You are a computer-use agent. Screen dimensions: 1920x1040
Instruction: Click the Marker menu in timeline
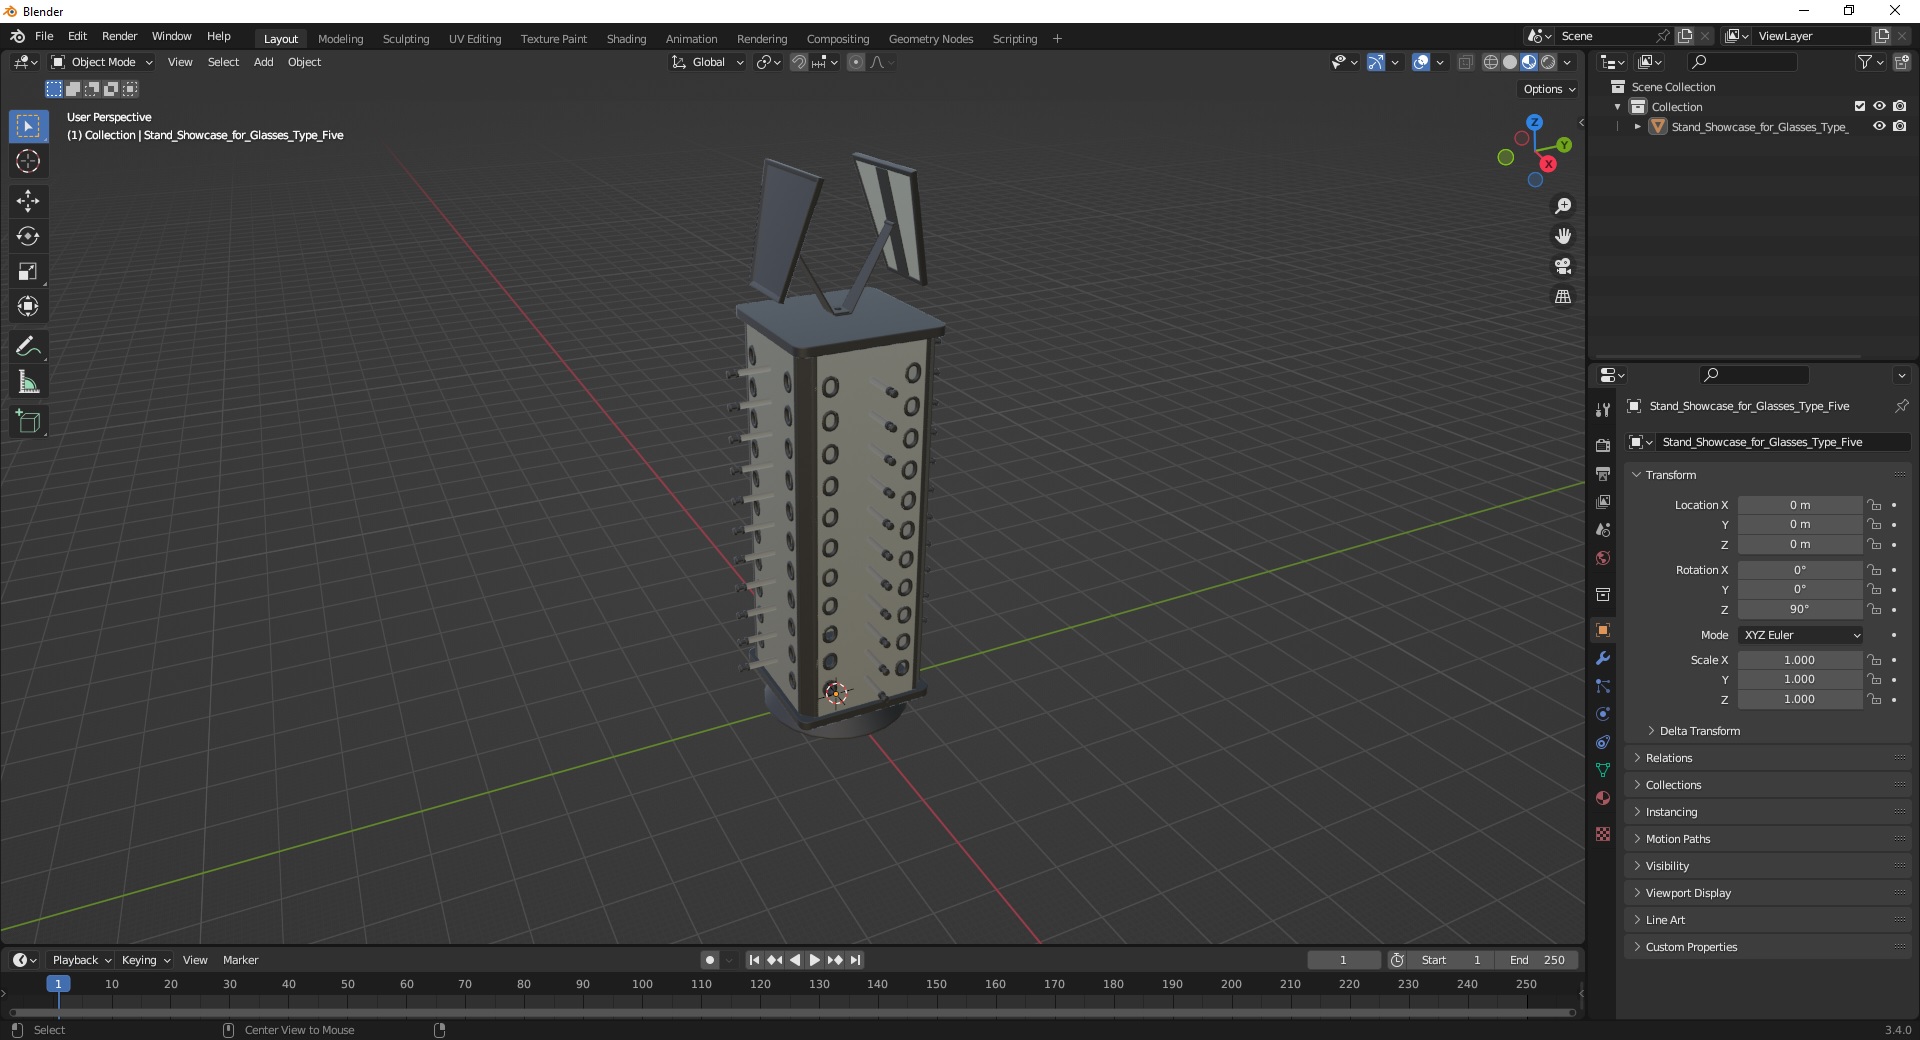coord(240,960)
